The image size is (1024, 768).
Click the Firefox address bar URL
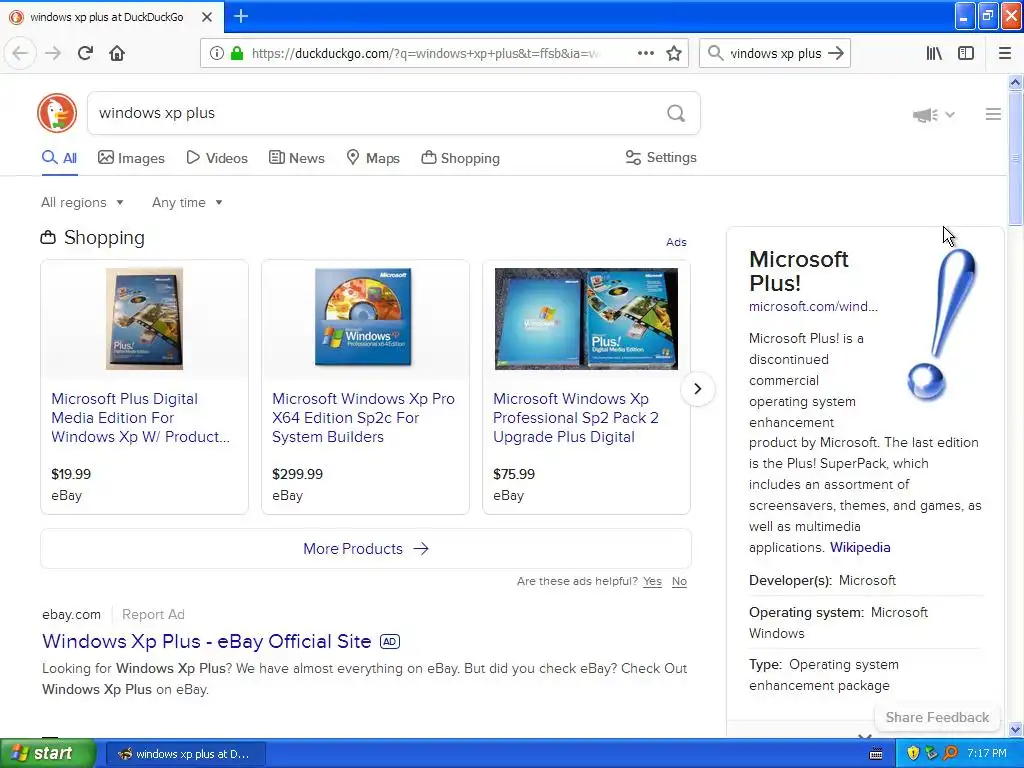pyautogui.click(x=424, y=53)
